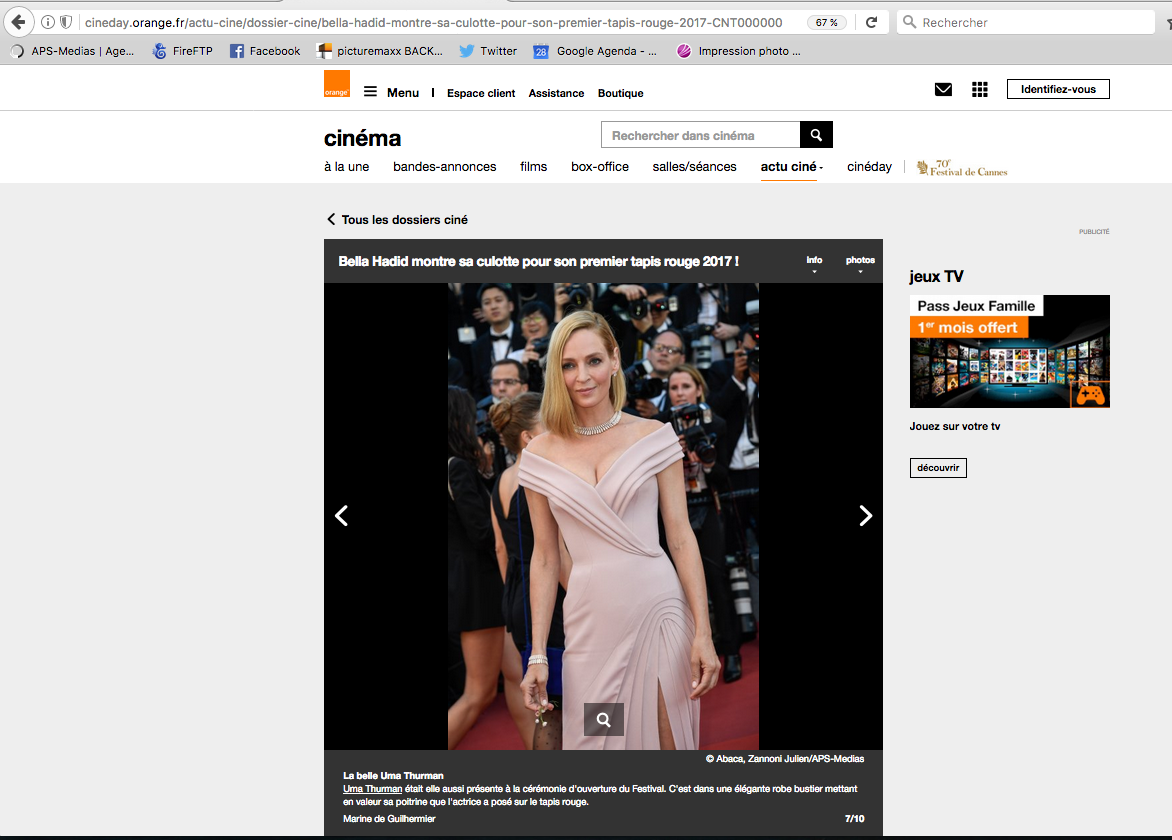The height and width of the screenshot is (840, 1172).
Task: Open the Orange mail envelope icon
Action: pyautogui.click(x=943, y=90)
